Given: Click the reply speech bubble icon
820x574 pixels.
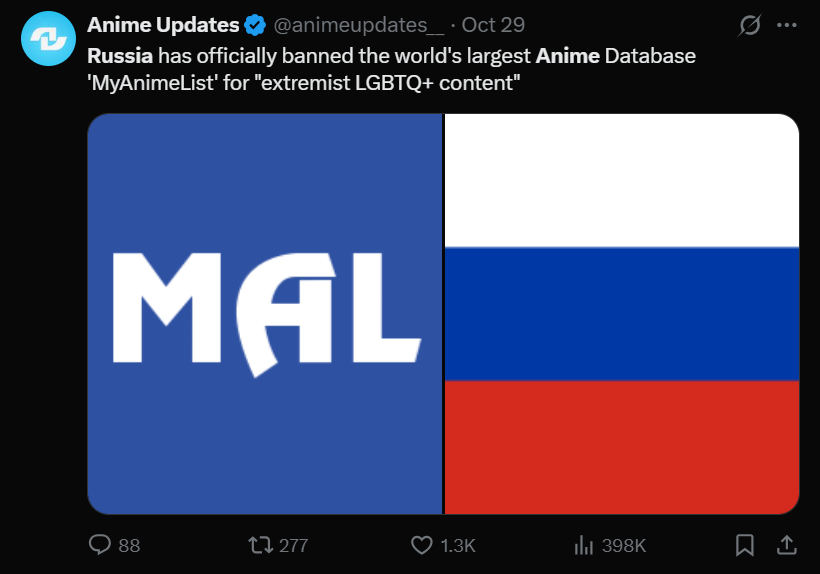Looking at the screenshot, I should click(x=100, y=545).
